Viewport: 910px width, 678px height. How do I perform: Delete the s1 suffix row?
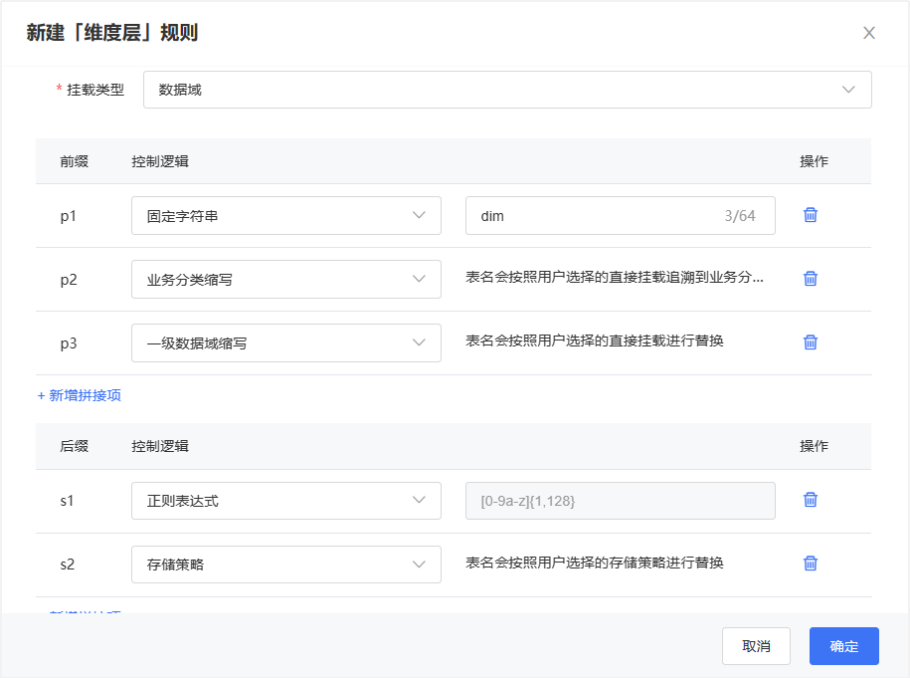(x=810, y=500)
